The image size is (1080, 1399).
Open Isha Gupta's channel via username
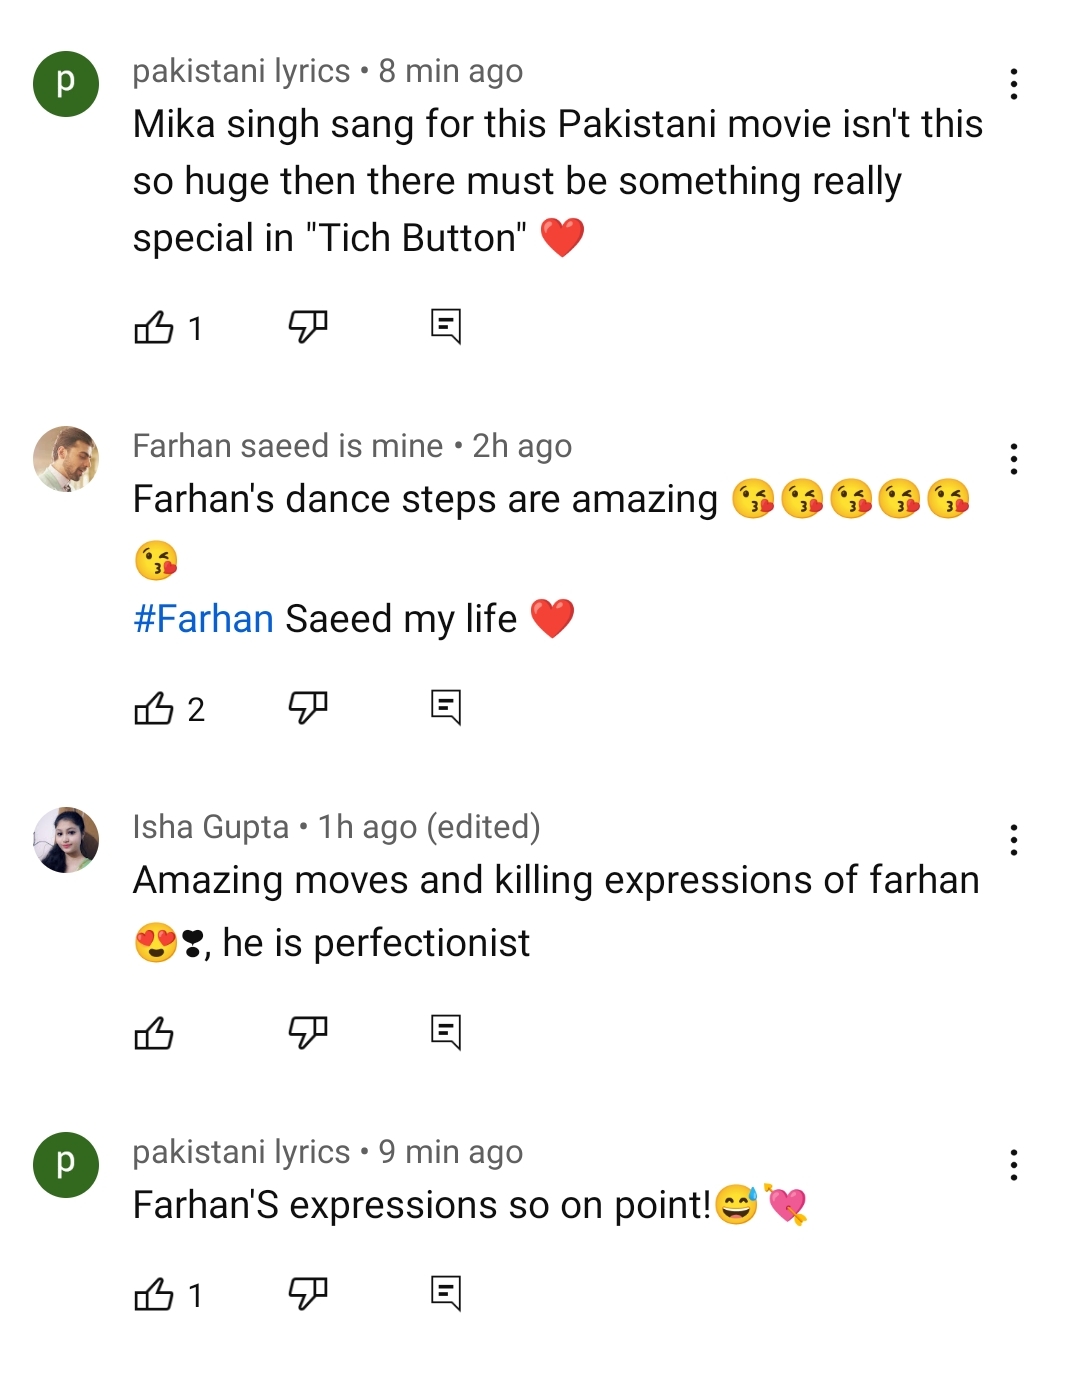[x=210, y=827]
